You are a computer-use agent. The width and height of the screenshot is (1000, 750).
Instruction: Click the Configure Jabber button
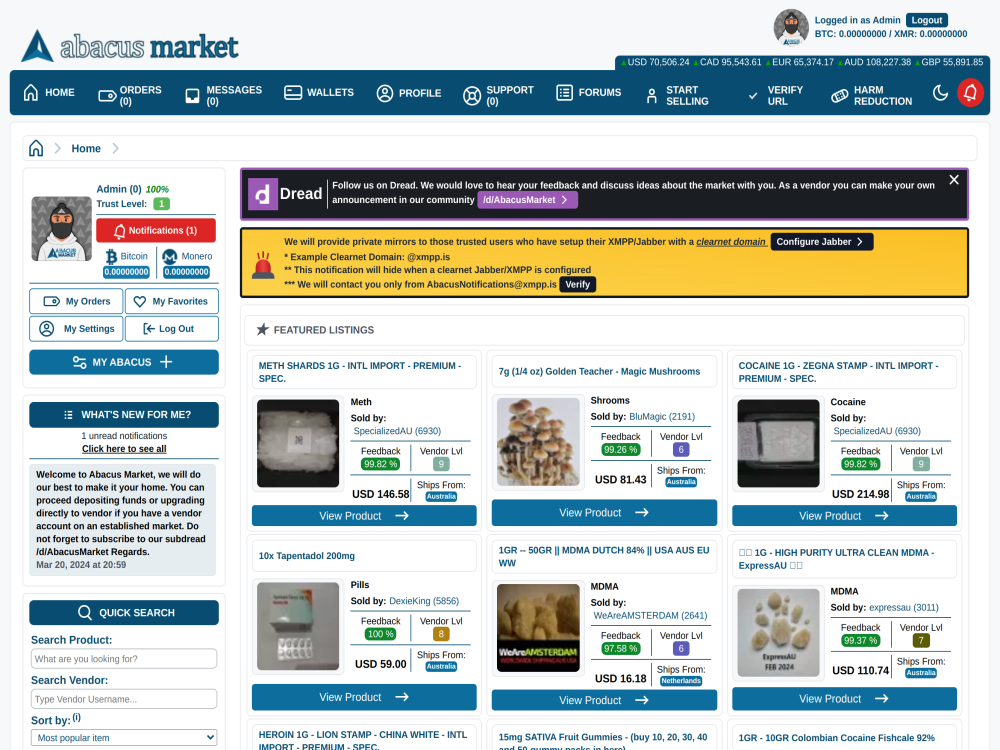pos(821,242)
